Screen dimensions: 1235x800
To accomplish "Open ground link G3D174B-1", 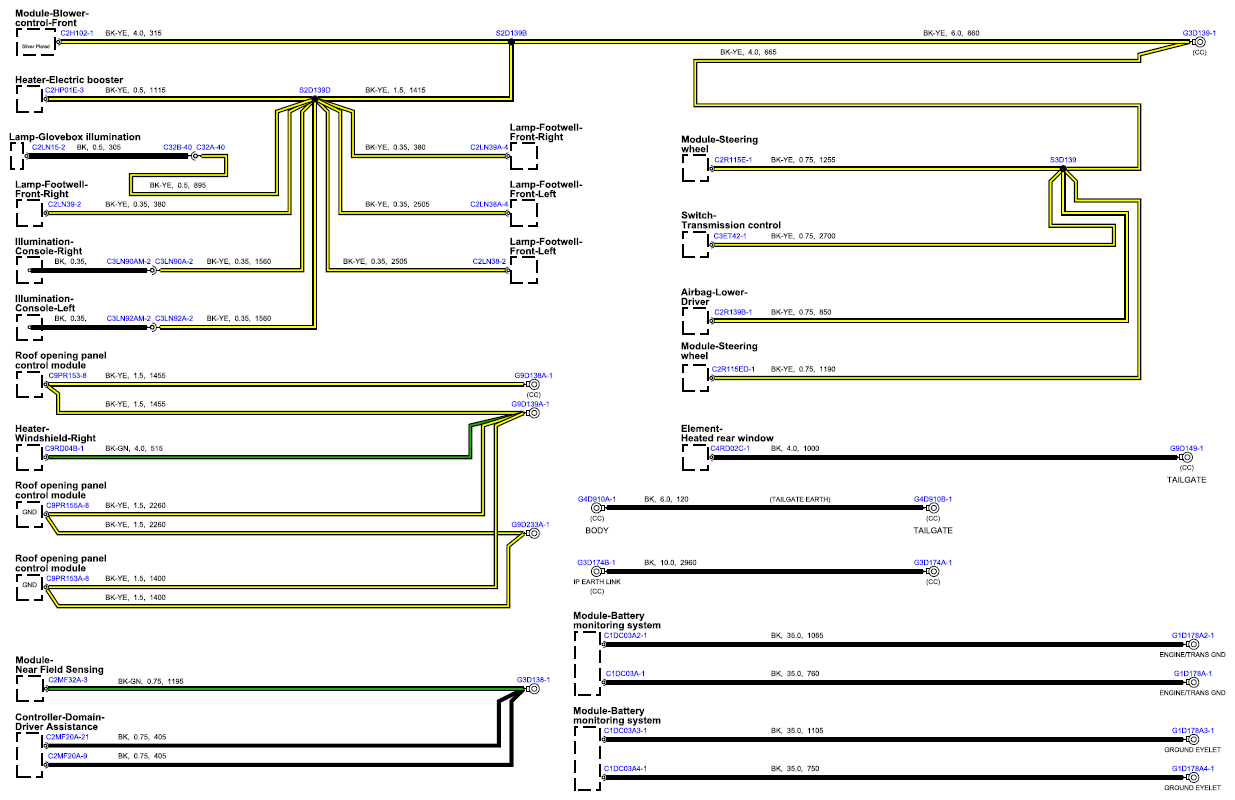I will 597,563.
